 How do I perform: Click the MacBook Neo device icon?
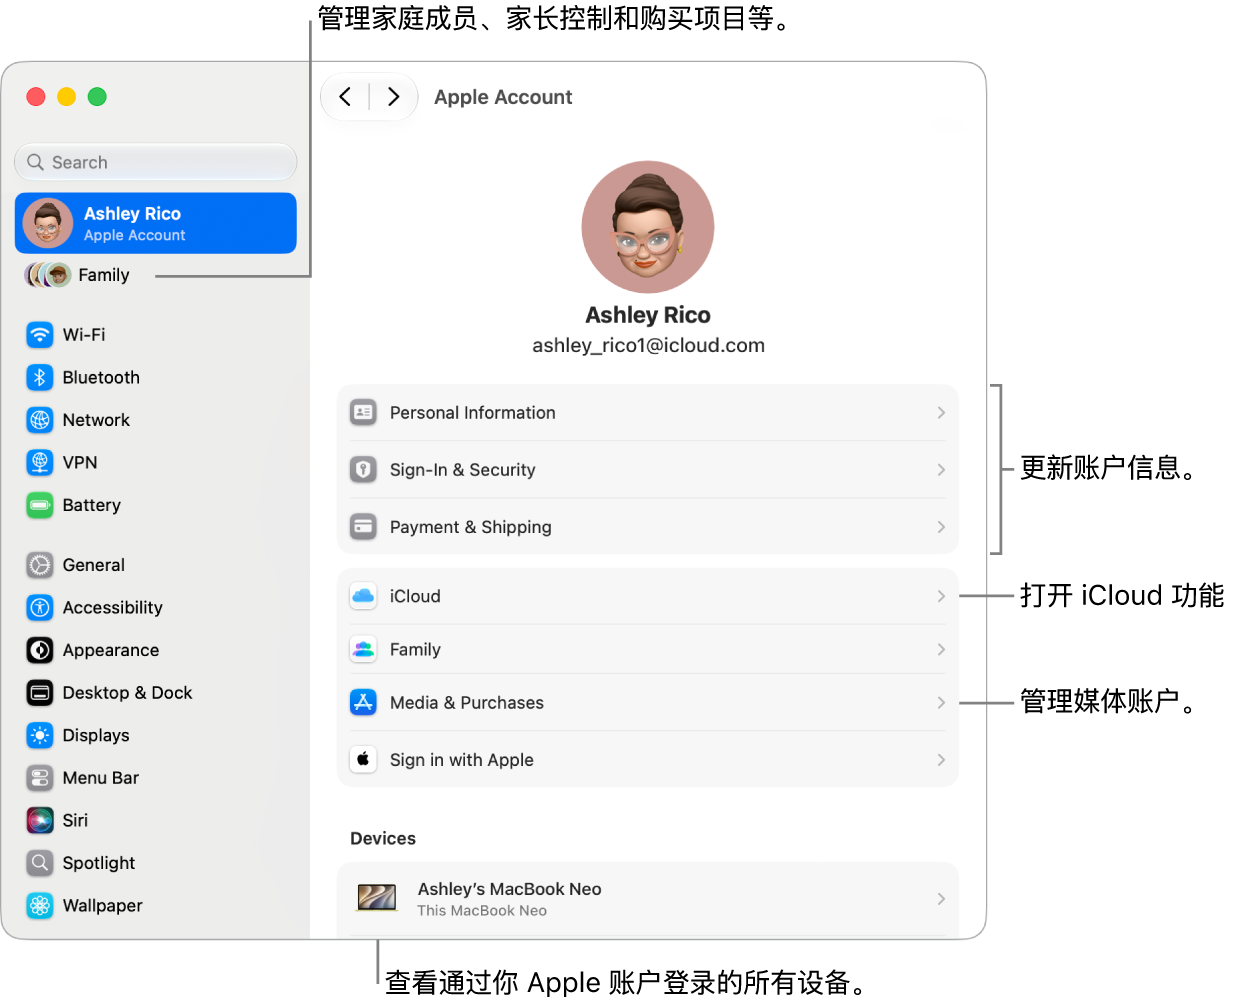point(377,897)
